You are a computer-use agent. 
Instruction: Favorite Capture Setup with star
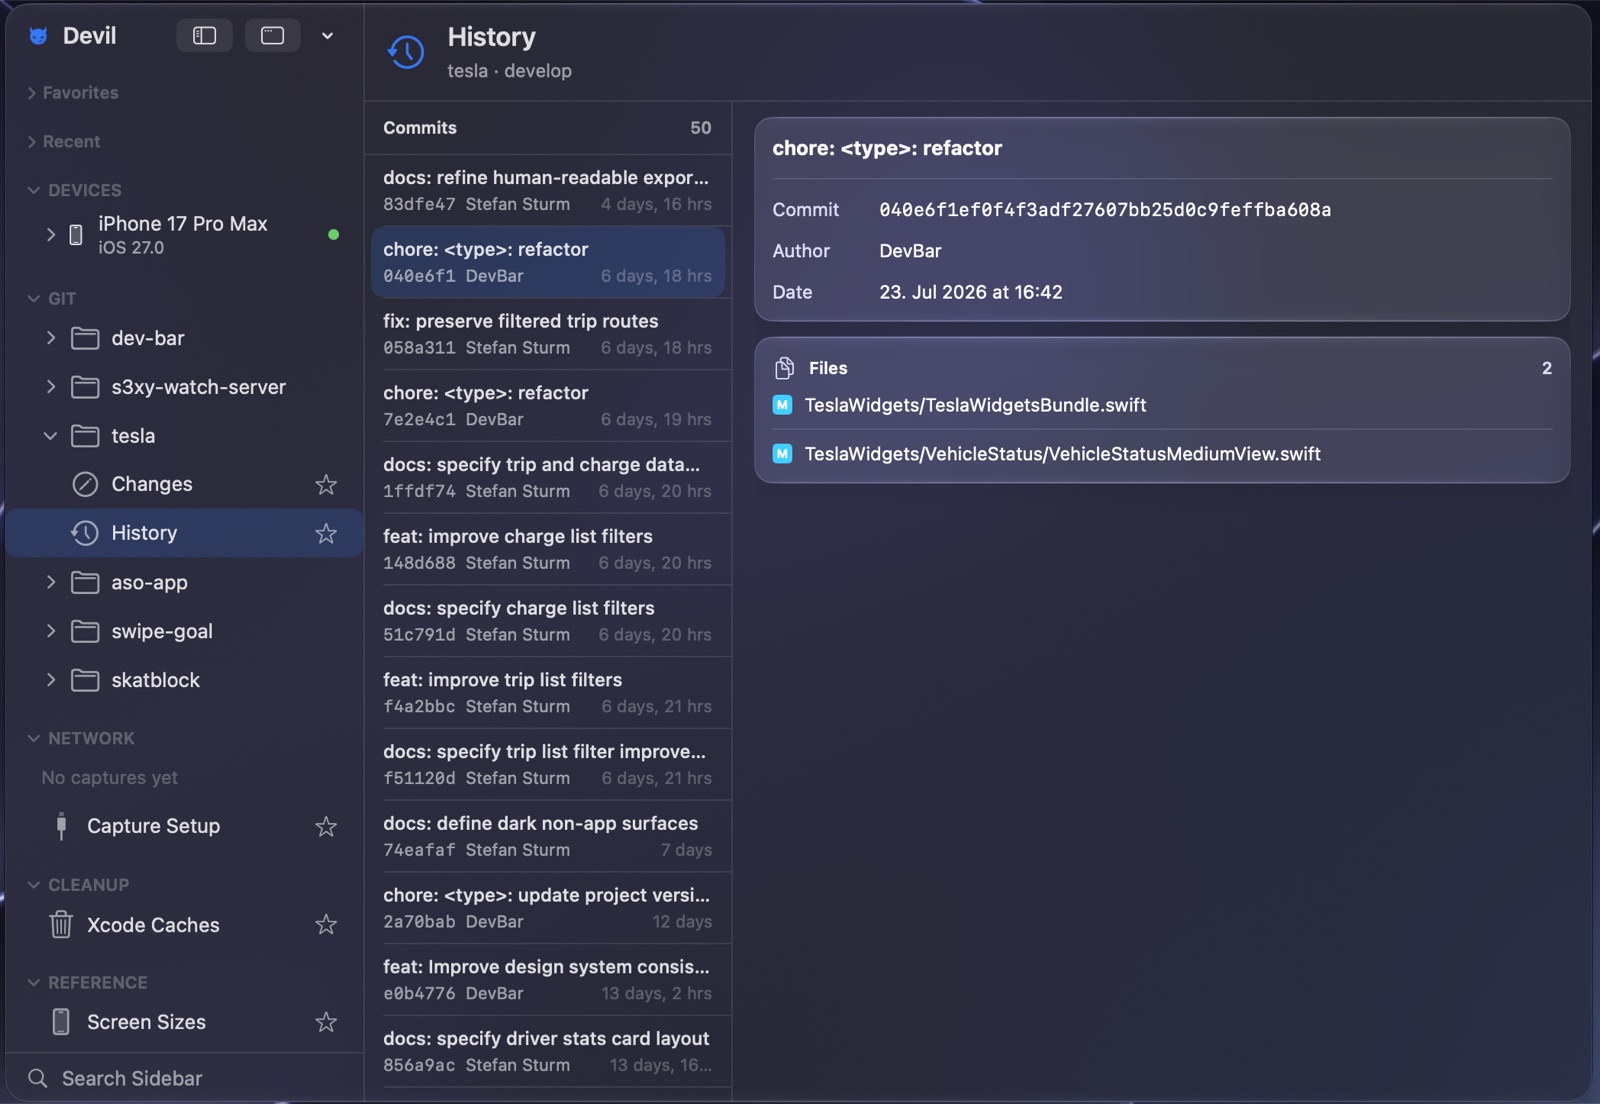coord(326,826)
